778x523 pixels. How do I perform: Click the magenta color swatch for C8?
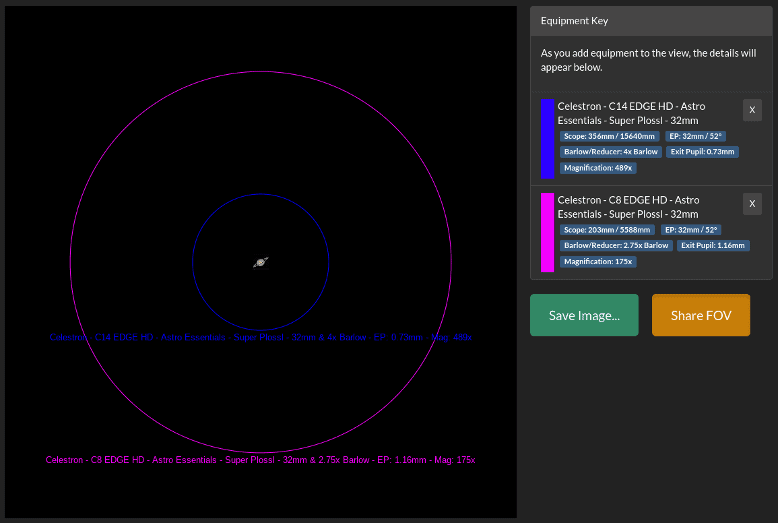[x=547, y=232]
